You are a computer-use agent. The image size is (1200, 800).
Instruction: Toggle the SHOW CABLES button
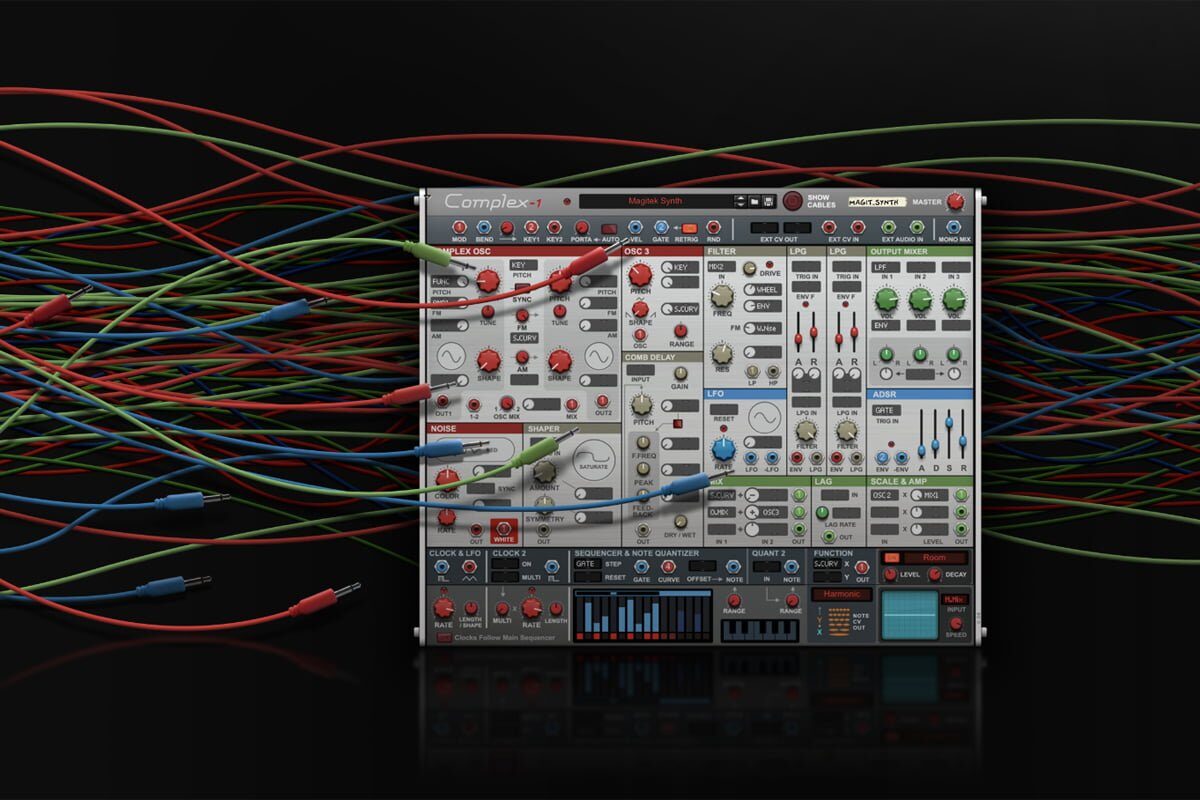tap(792, 202)
